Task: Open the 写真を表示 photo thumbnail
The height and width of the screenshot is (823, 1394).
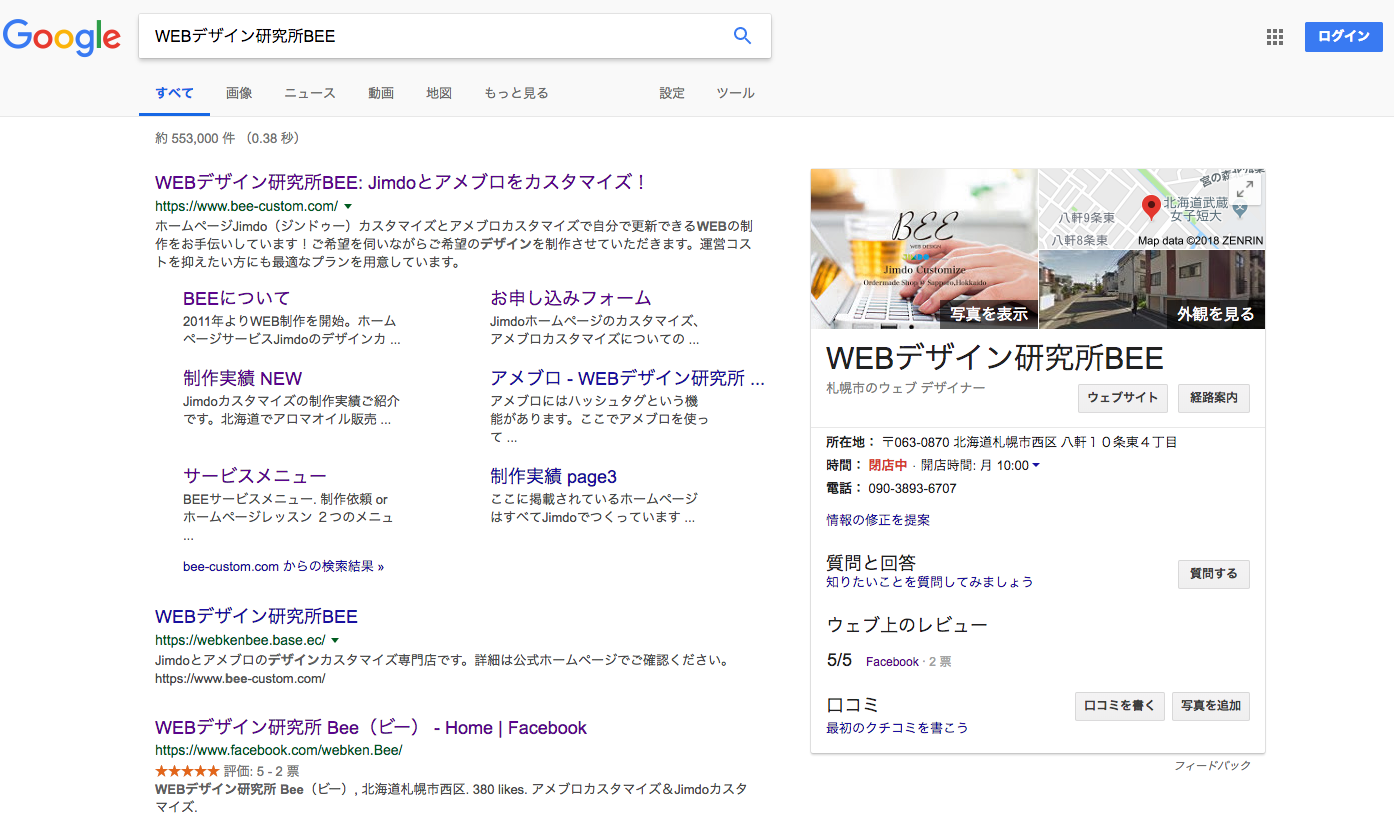Action: [924, 249]
